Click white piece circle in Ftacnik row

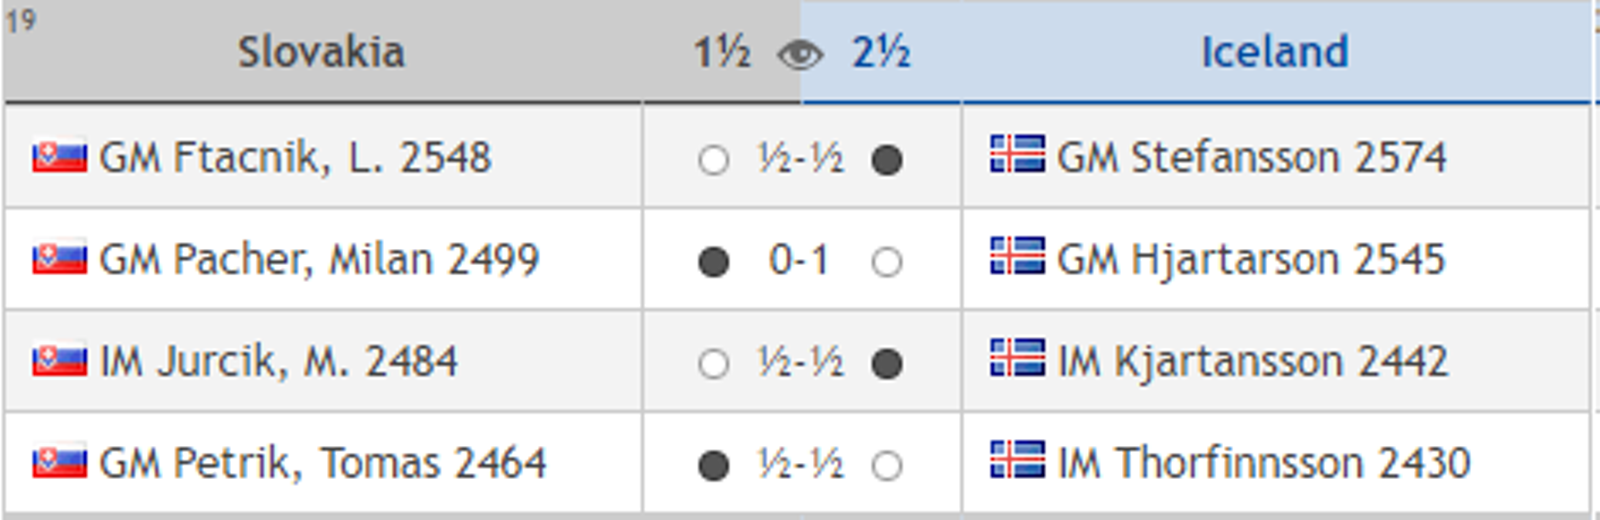click(713, 160)
